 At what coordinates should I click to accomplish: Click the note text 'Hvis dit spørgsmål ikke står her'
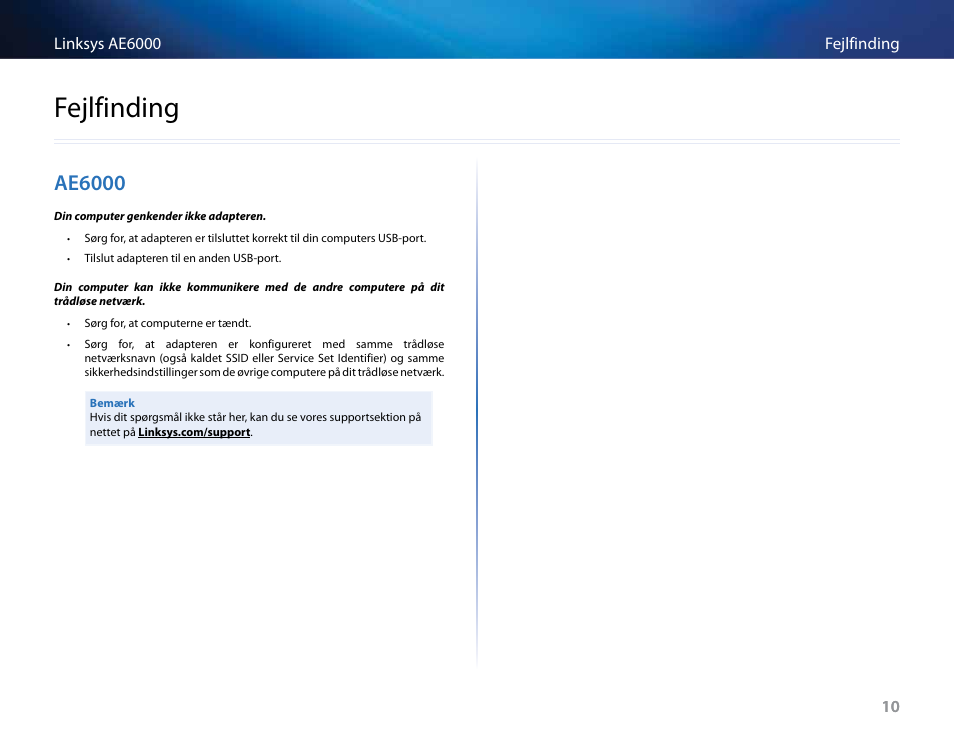tap(255, 425)
